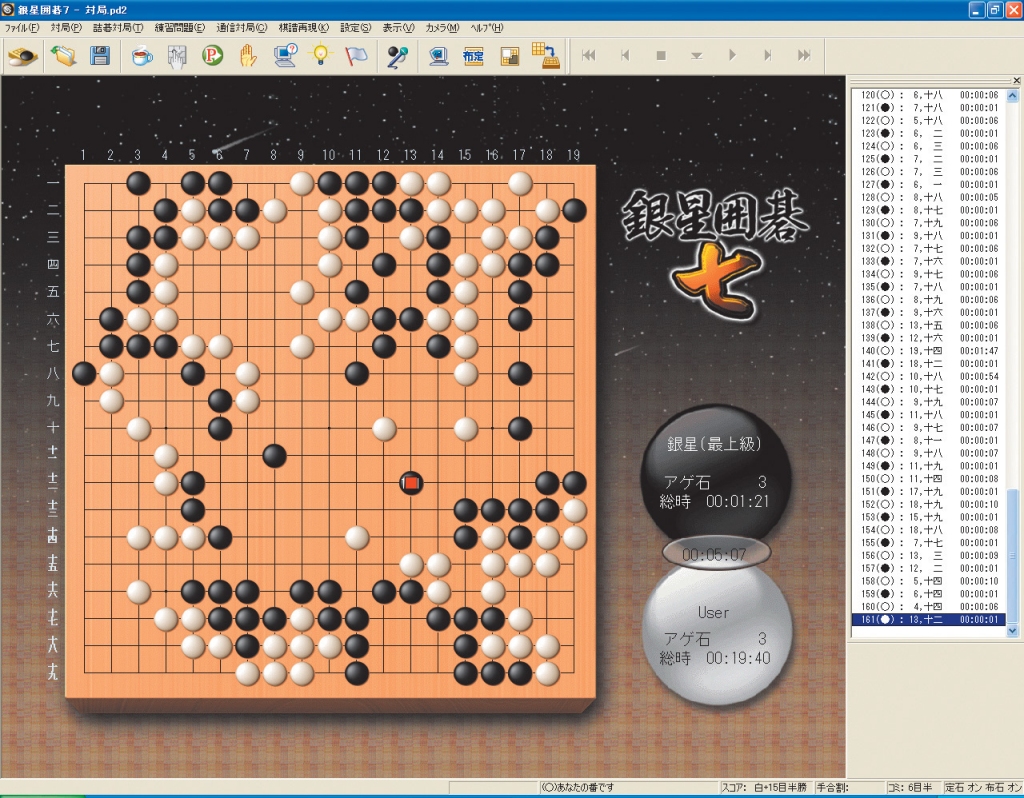The width and height of the screenshot is (1024, 798).
Task: Click the '(○)あなたの番です' status bar message
Action: pyautogui.click(x=579, y=788)
